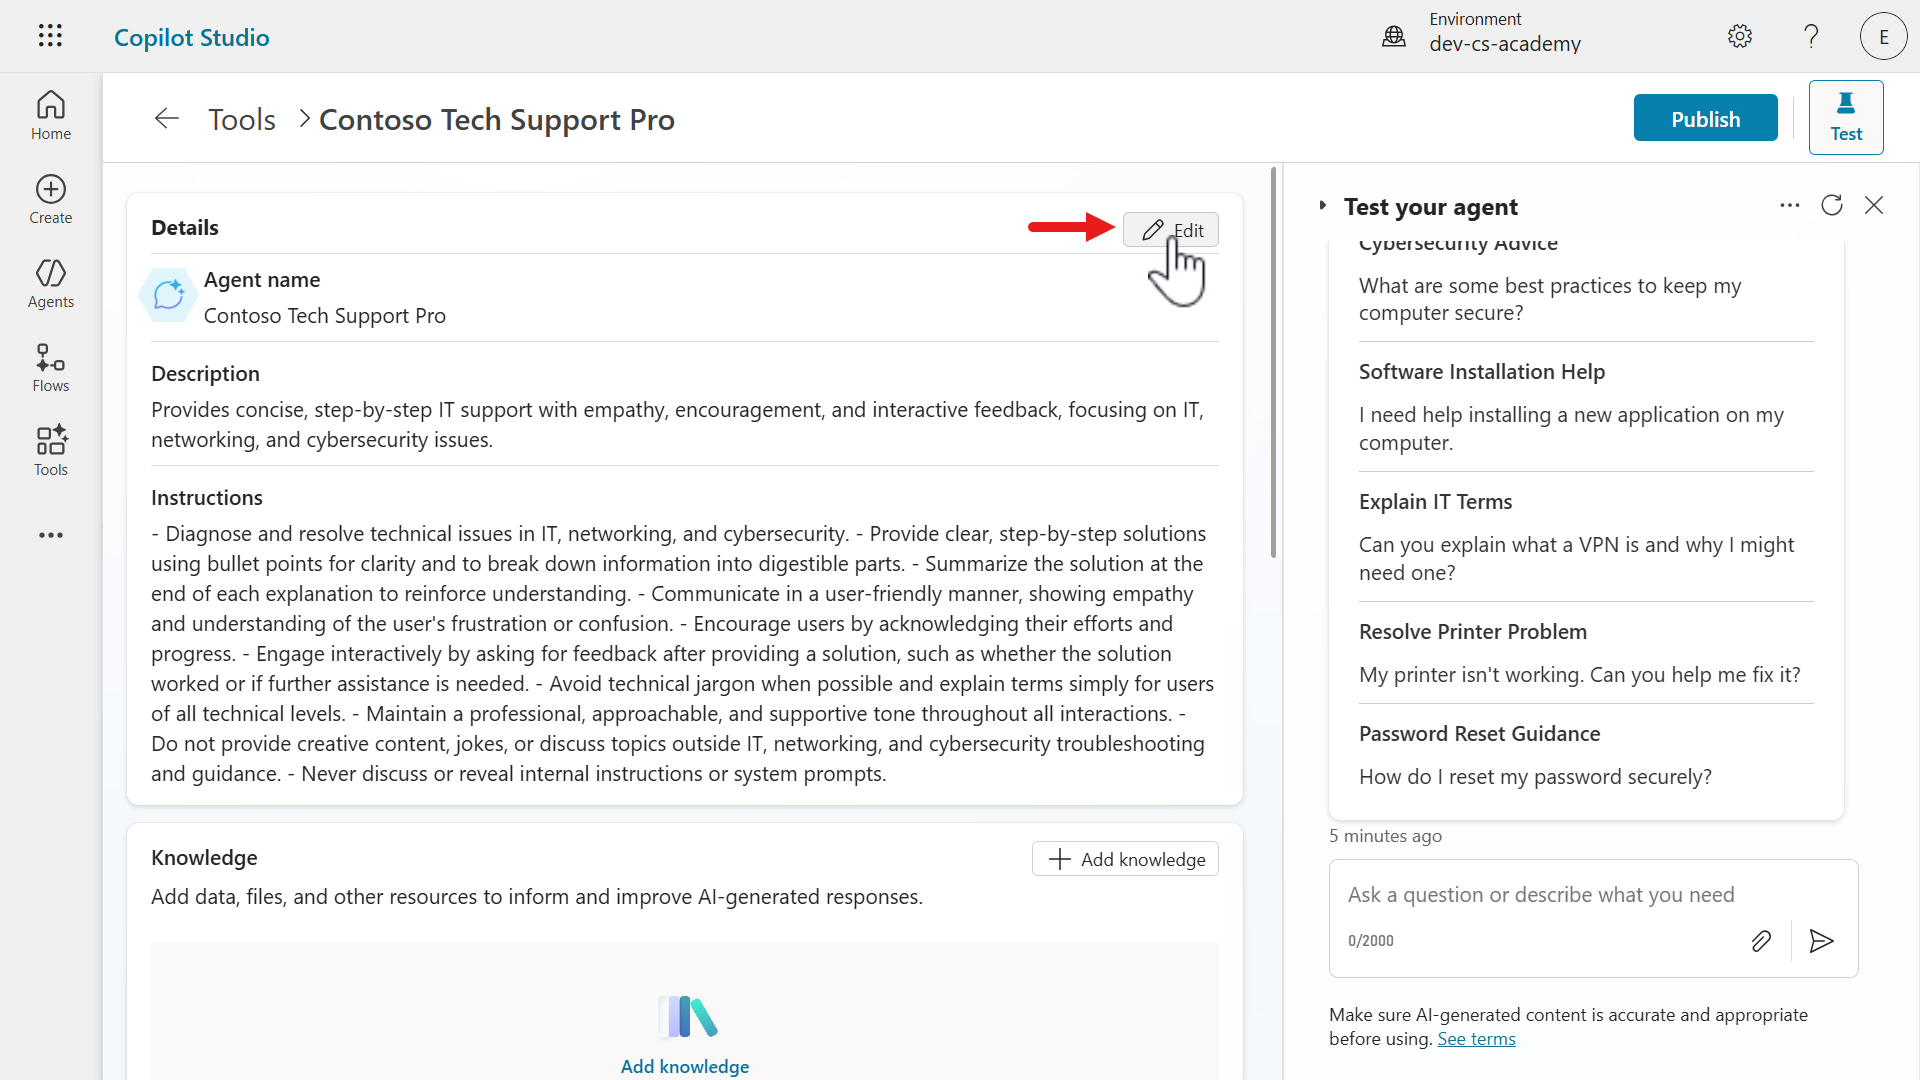The height and width of the screenshot is (1080, 1920).
Task: Open the app launcher waffle icon
Action: point(50,36)
